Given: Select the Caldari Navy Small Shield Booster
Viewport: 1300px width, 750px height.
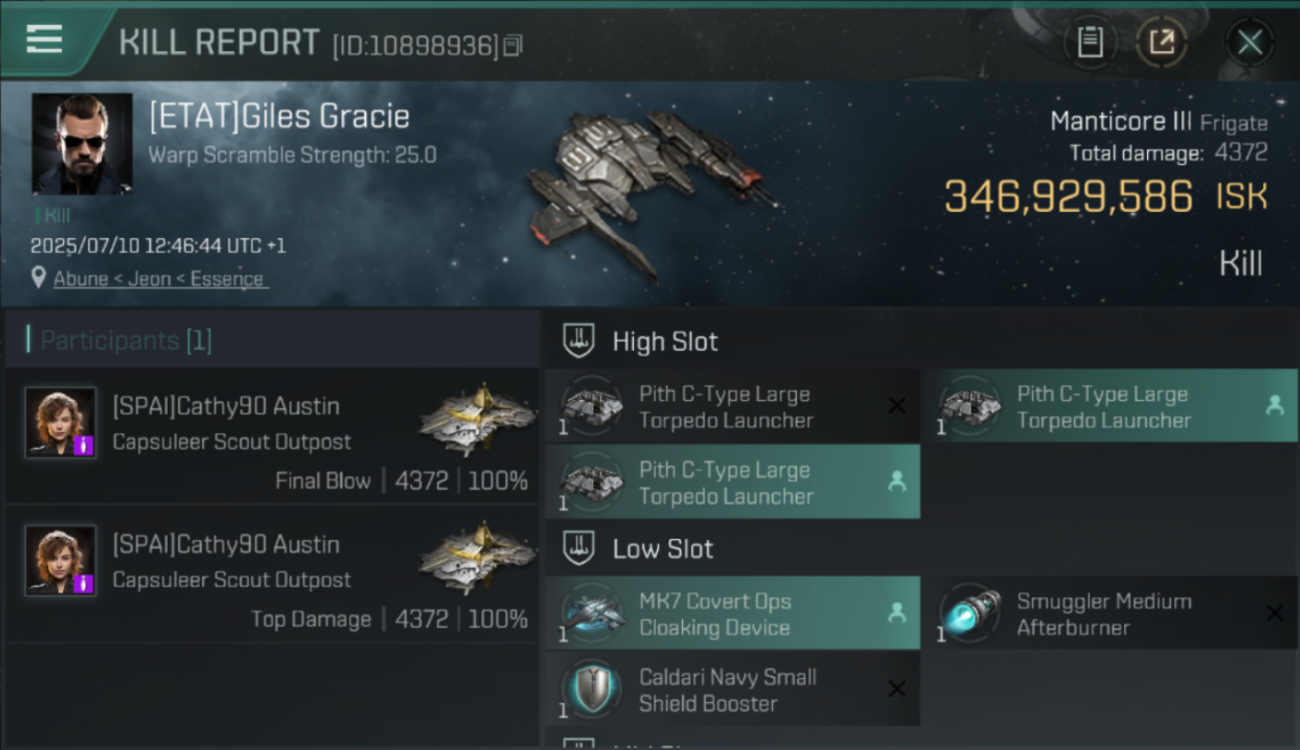Looking at the screenshot, I should tap(732, 690).
